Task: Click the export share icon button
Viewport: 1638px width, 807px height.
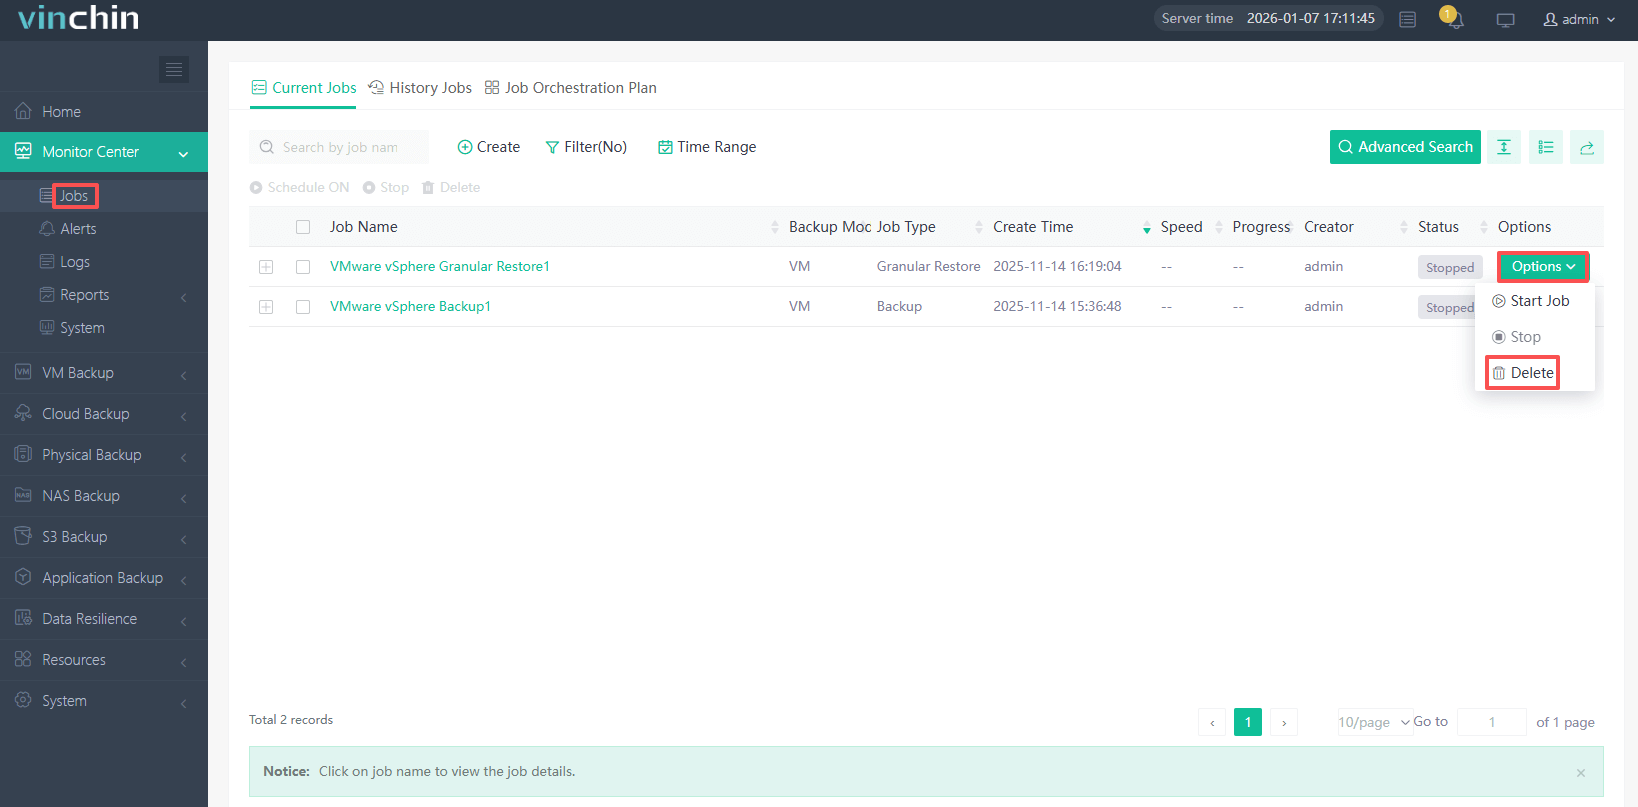Action: pyautogui.click(x=1586, y=147)
